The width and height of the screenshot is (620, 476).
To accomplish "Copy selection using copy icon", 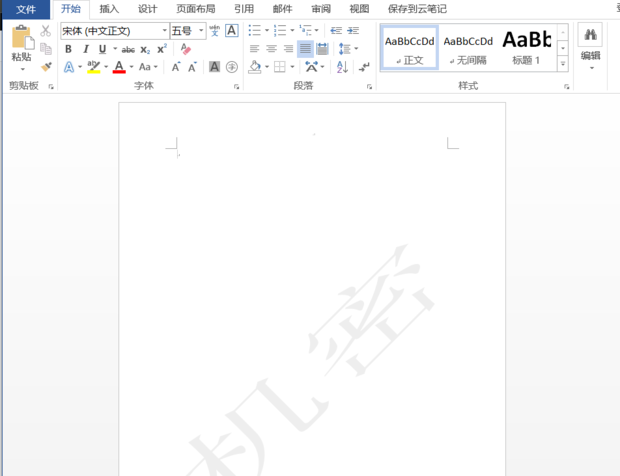I will (46, 49).
